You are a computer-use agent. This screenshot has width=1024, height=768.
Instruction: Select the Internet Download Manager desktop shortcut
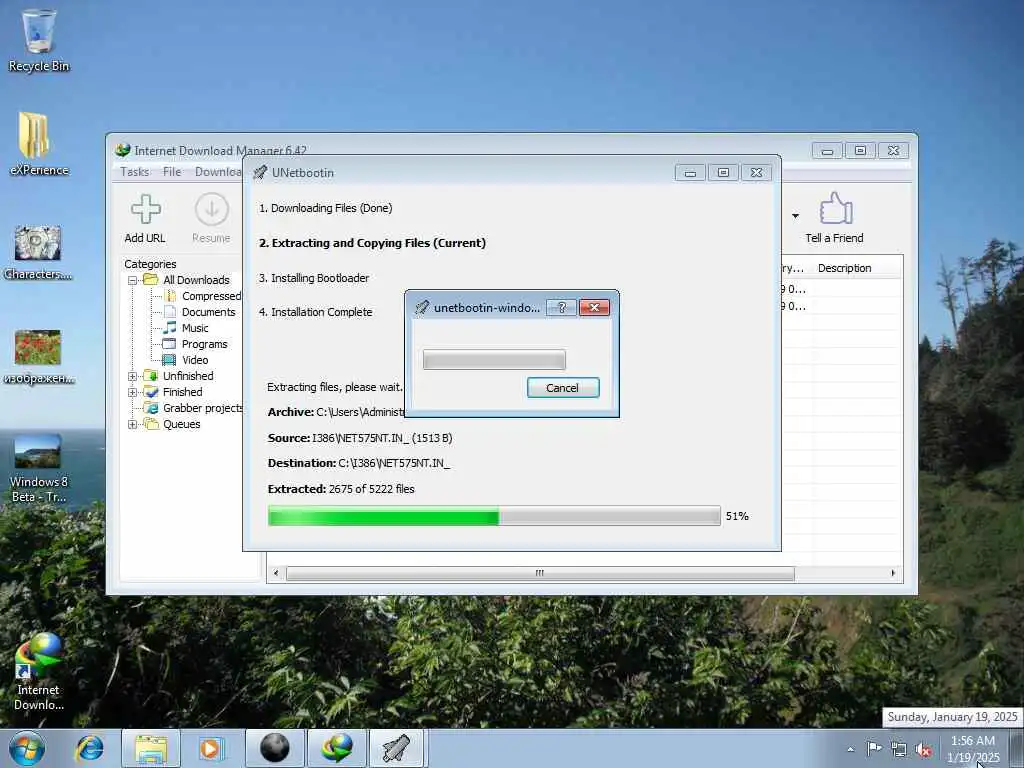click(38, 673)
